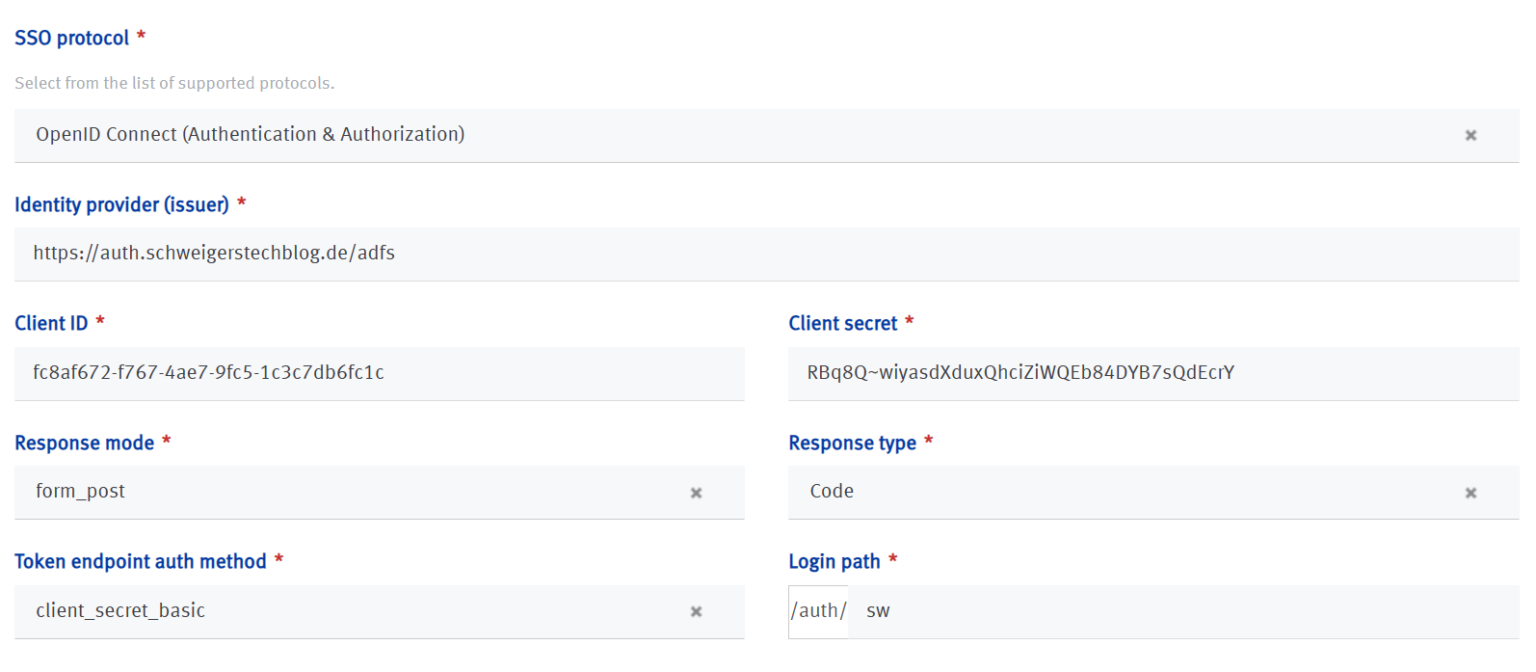
Task: Open the Token endpoint auth method dropdown
Action: tap(400, 611)
